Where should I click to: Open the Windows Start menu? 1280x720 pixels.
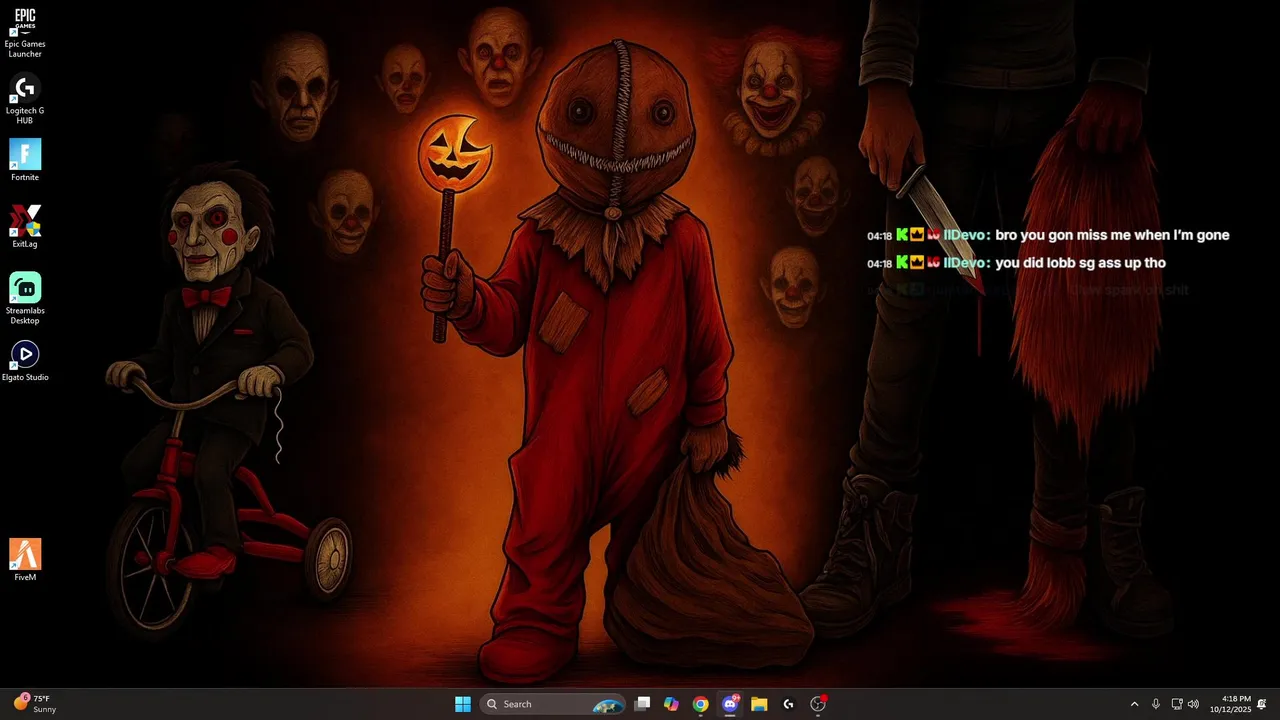(x=463, y=704)
